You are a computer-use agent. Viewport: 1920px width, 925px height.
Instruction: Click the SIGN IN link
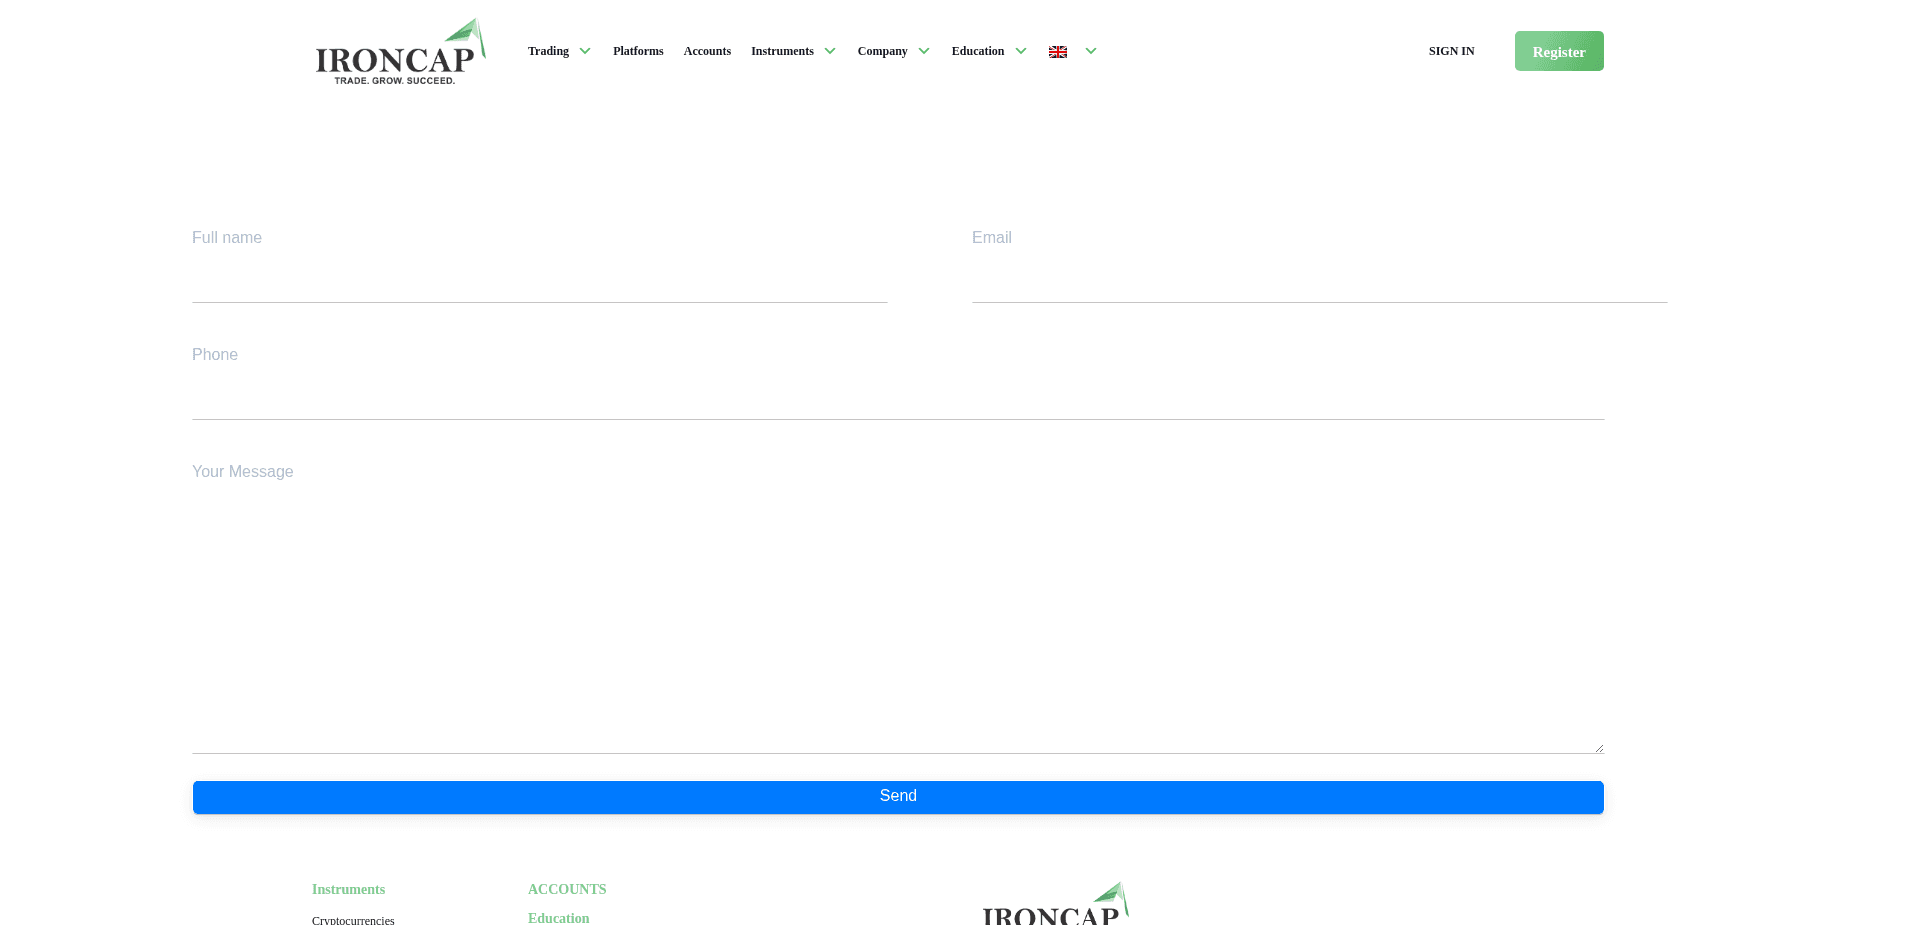[x=1451, y=51]
